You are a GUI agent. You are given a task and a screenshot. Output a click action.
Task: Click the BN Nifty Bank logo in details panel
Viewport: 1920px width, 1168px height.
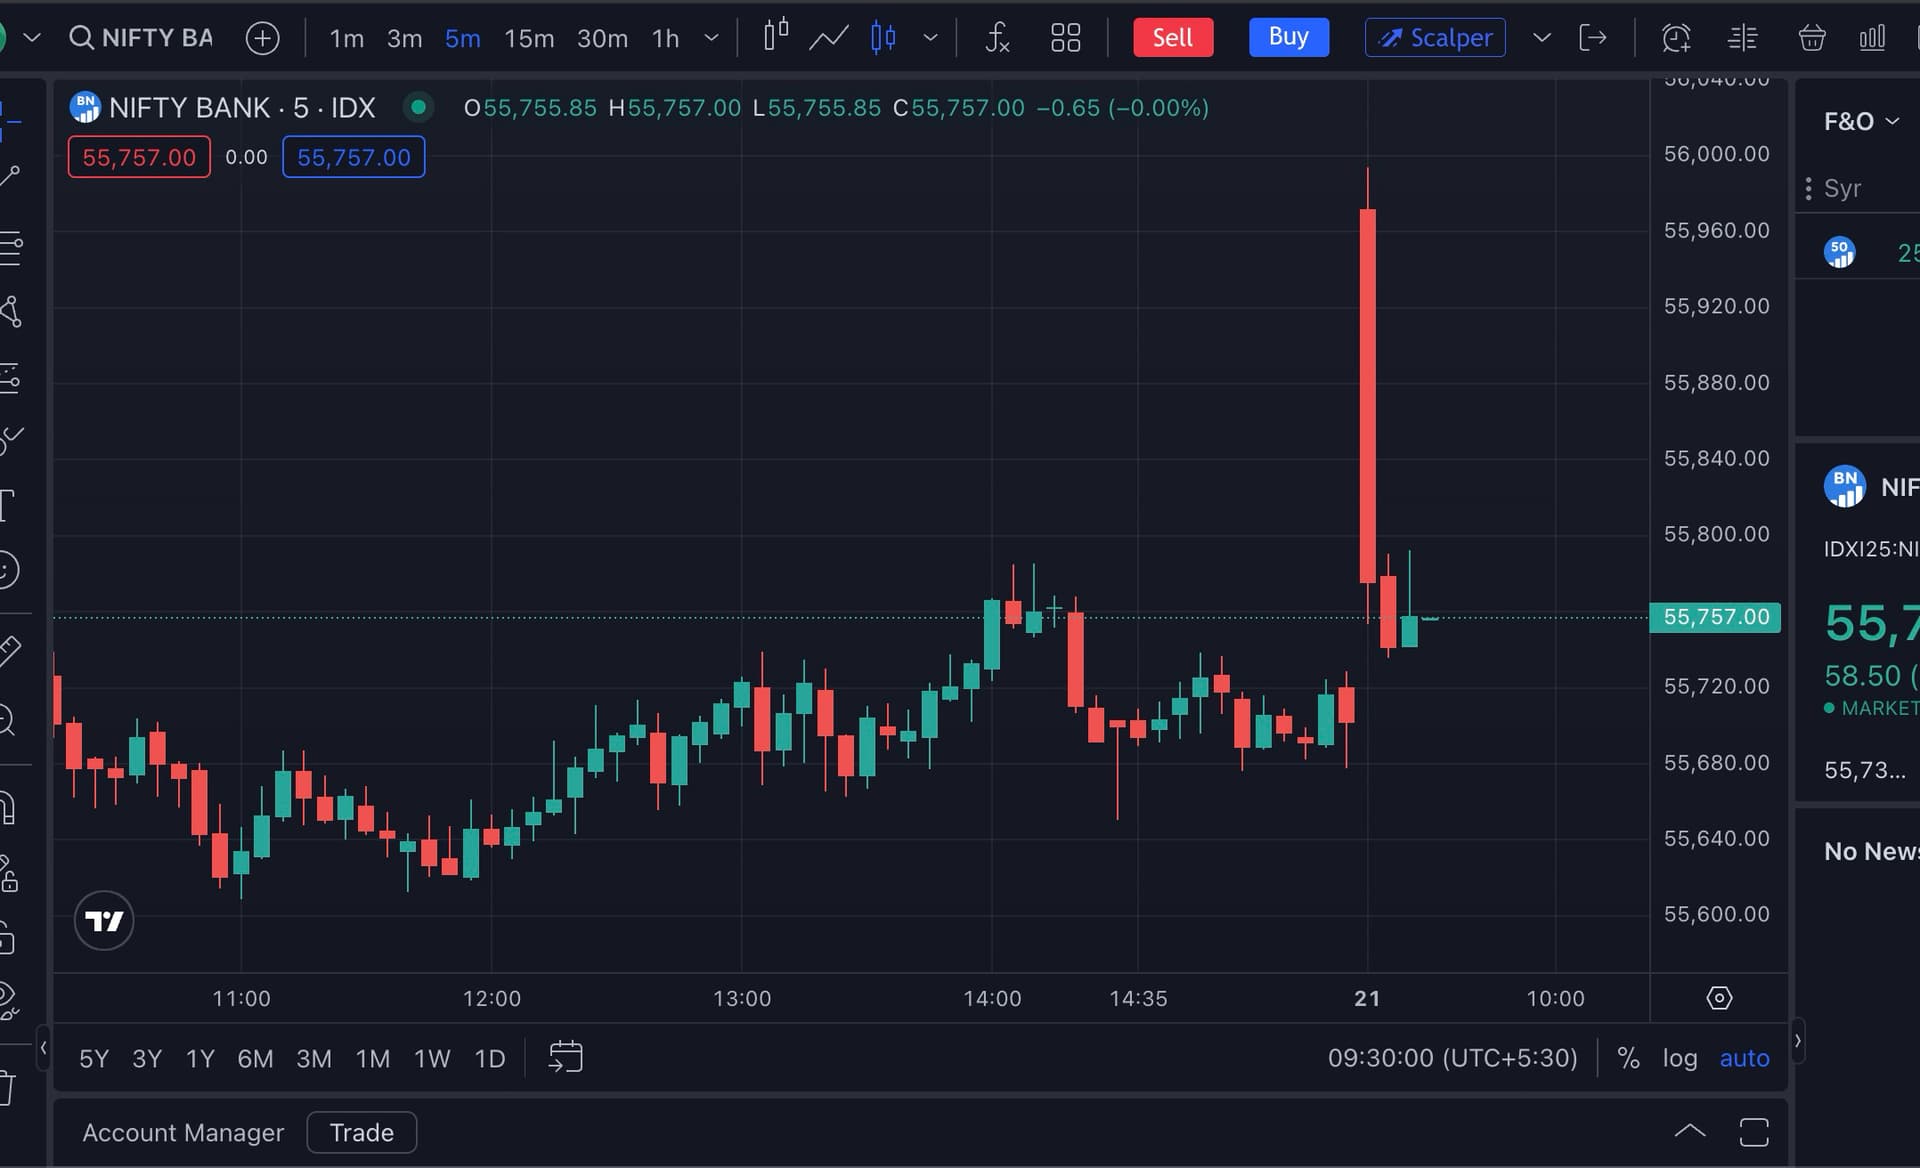click(1845, 486)
